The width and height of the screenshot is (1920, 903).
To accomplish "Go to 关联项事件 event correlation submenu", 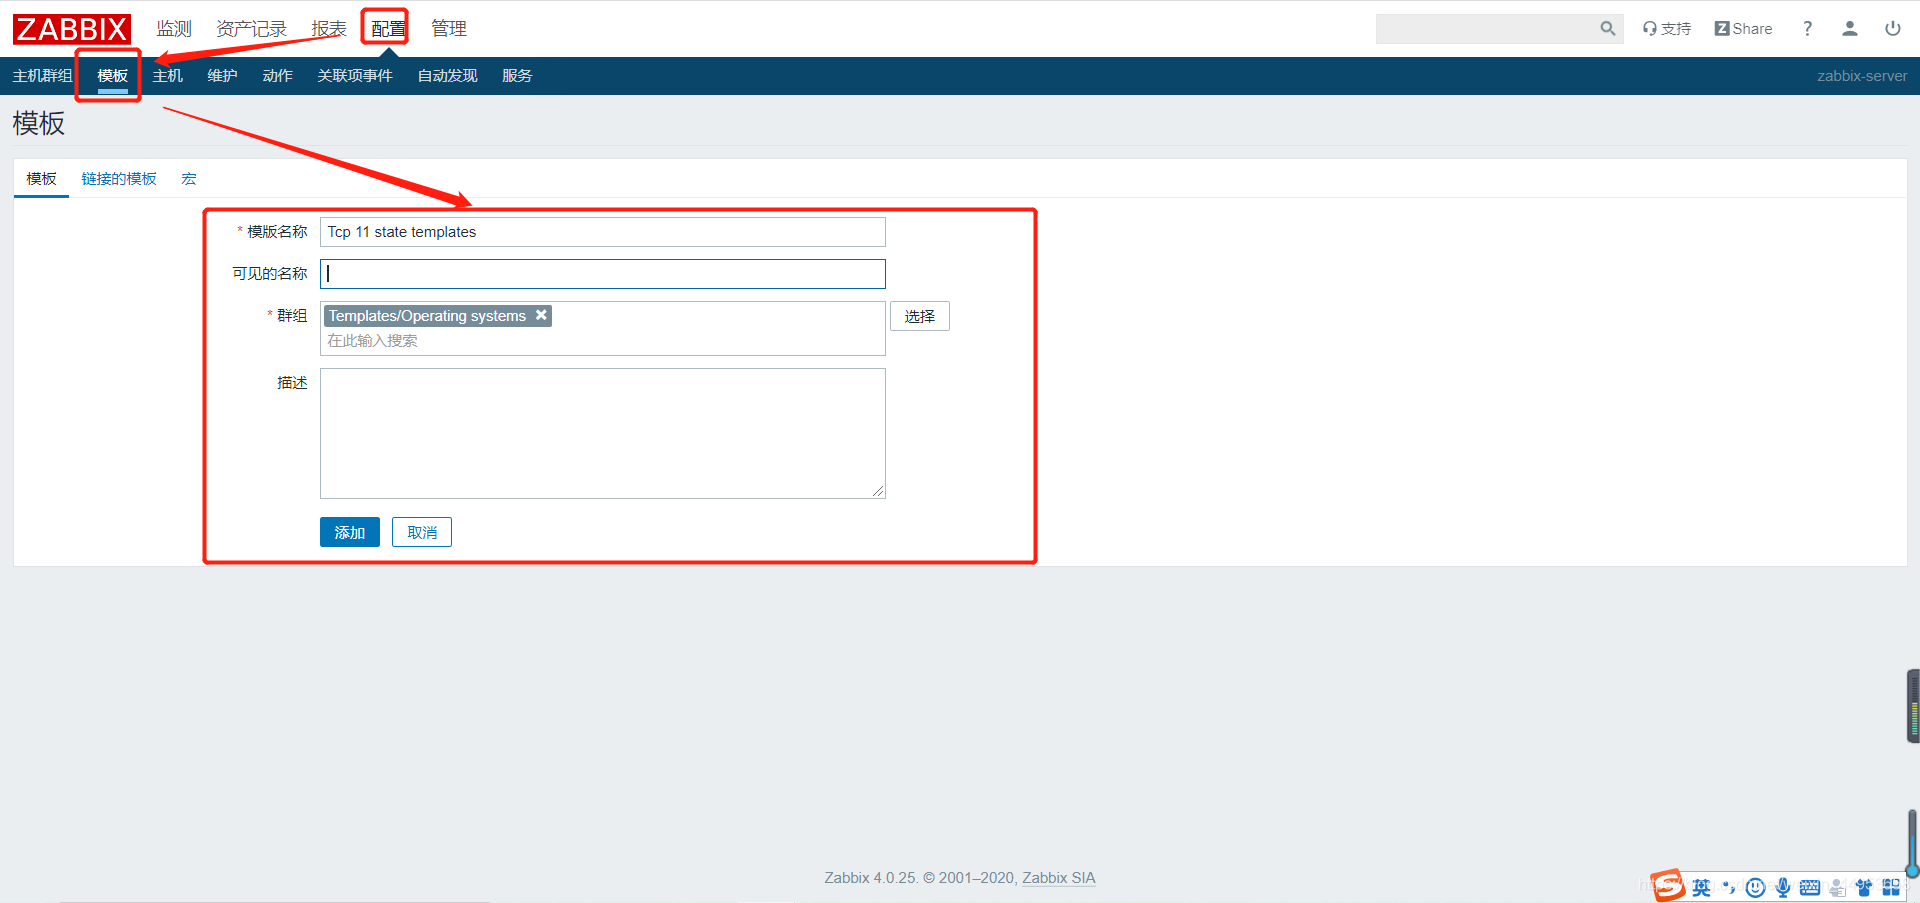I will click(355, 76).
